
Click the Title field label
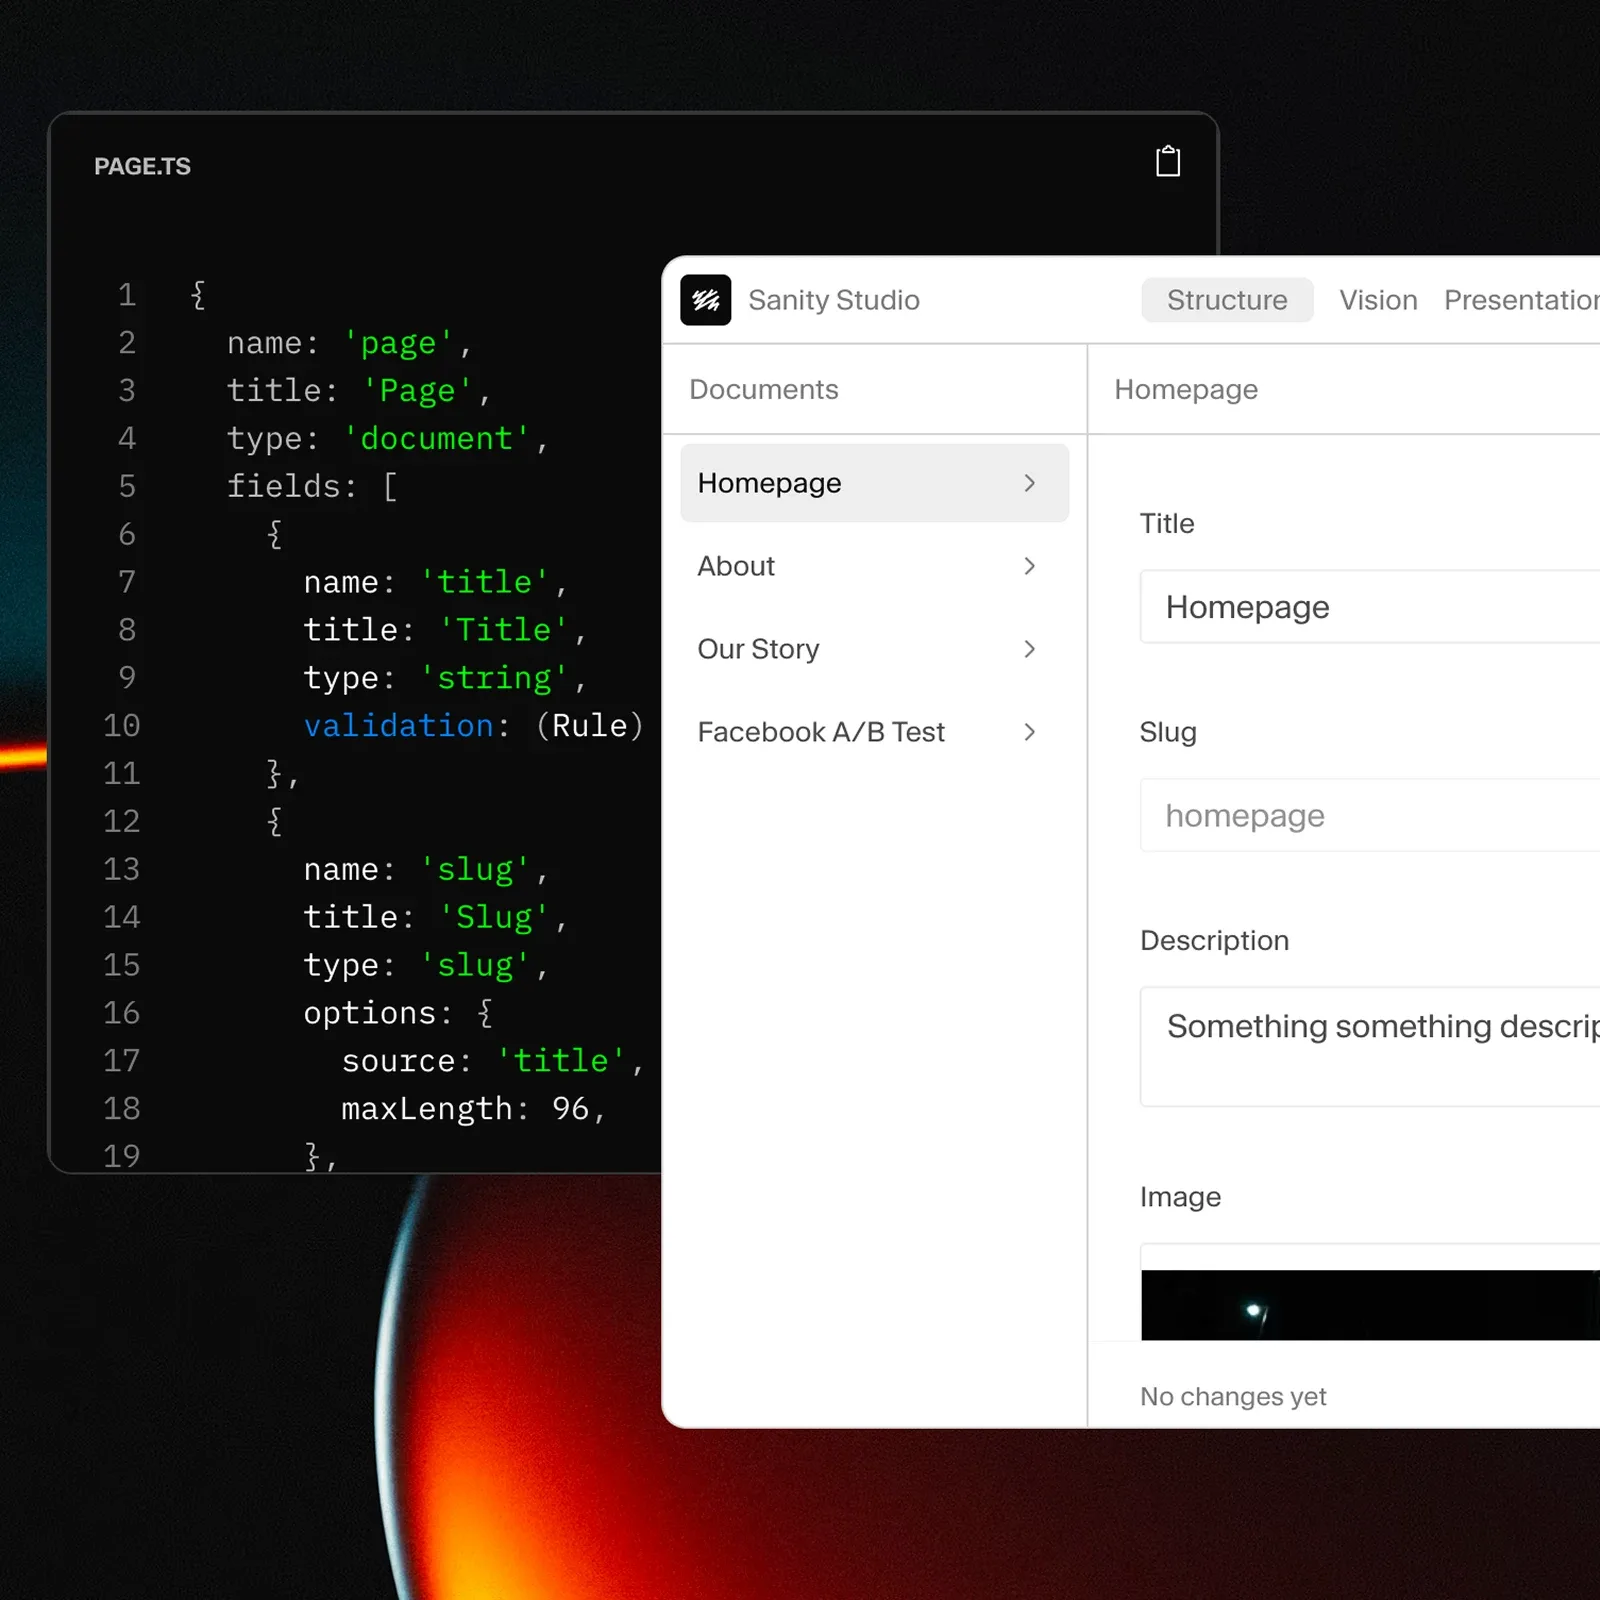1167,523
